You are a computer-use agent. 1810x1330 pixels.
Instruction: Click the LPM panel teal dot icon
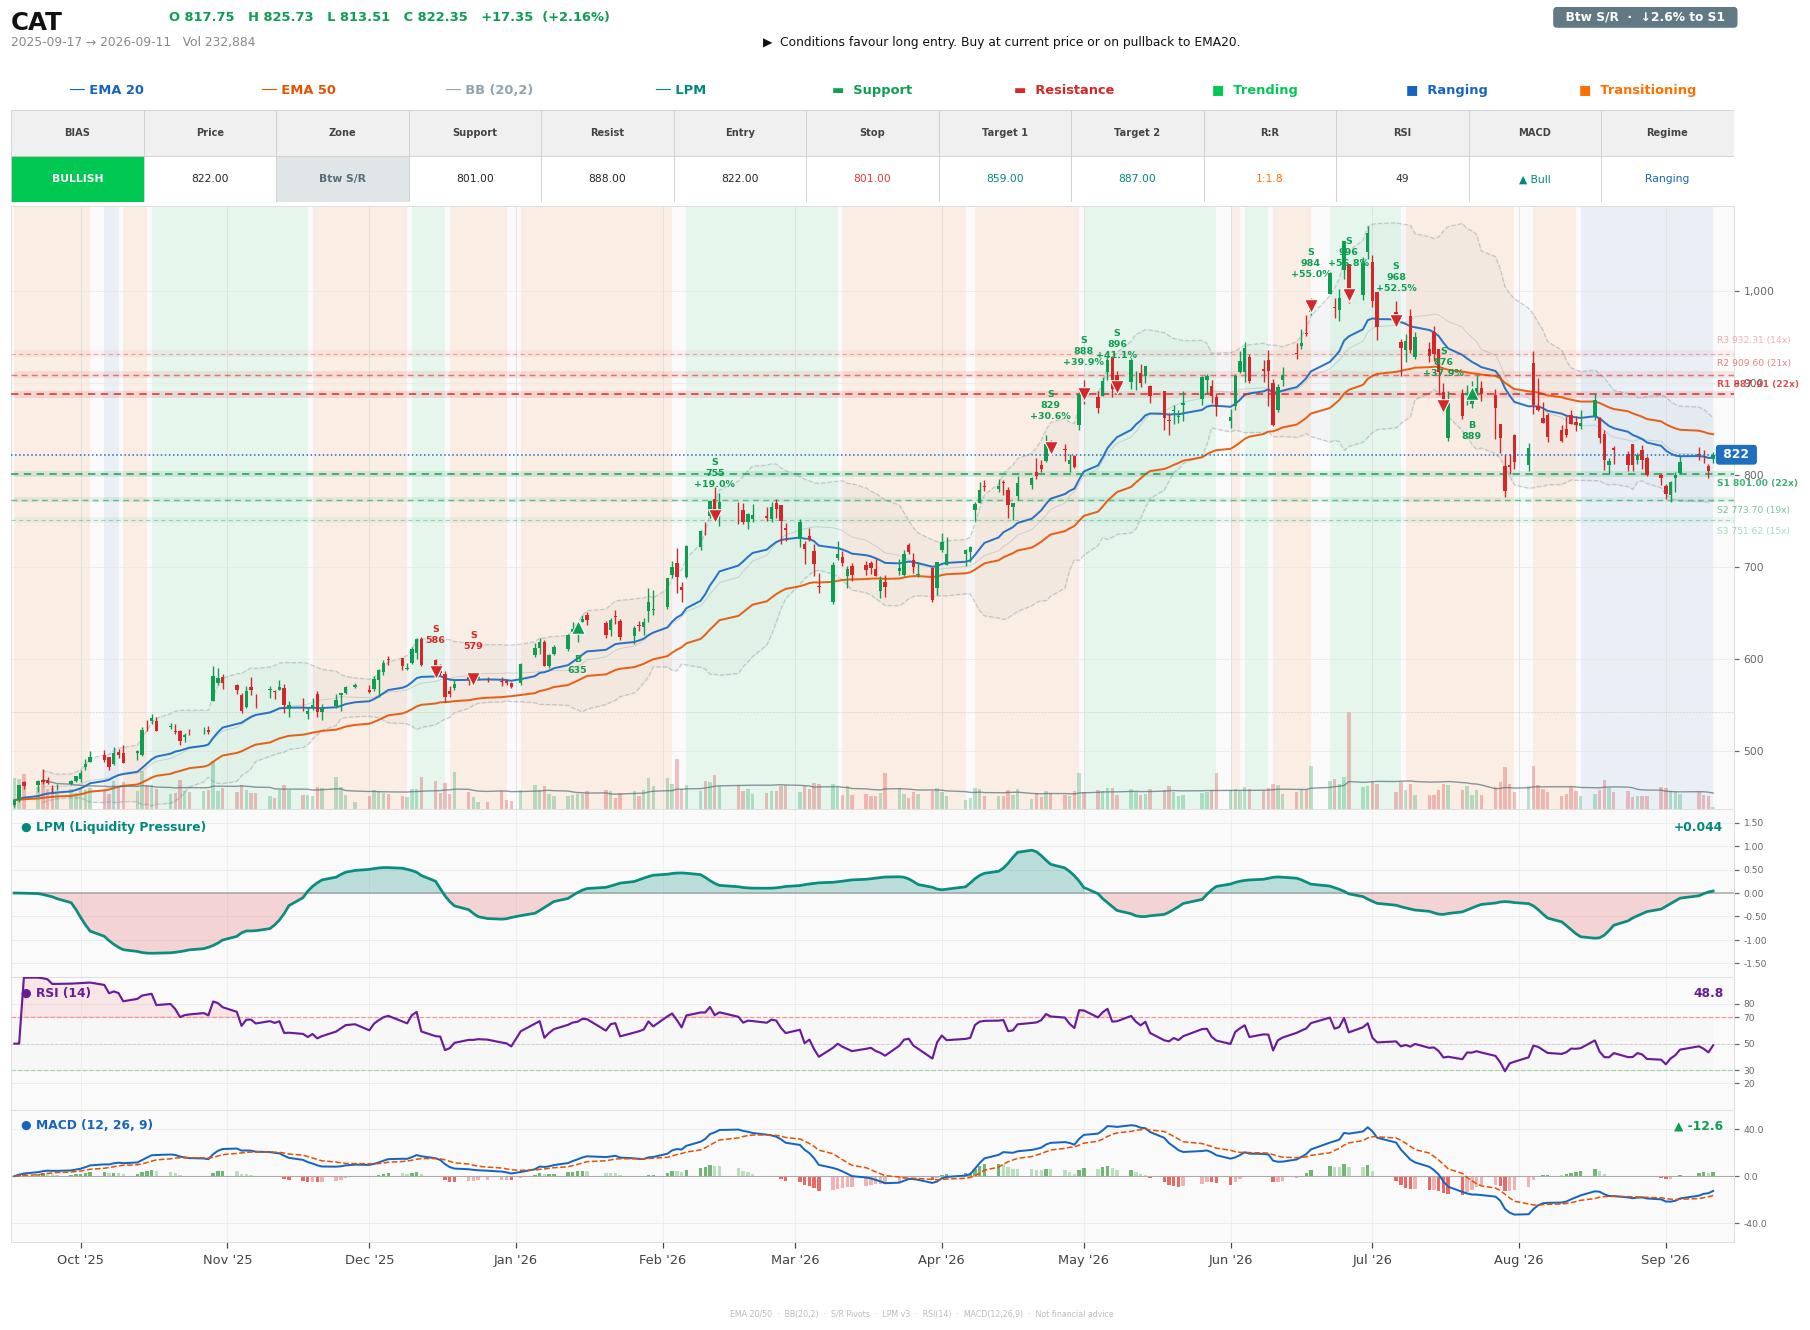click(x=26, y=827)
